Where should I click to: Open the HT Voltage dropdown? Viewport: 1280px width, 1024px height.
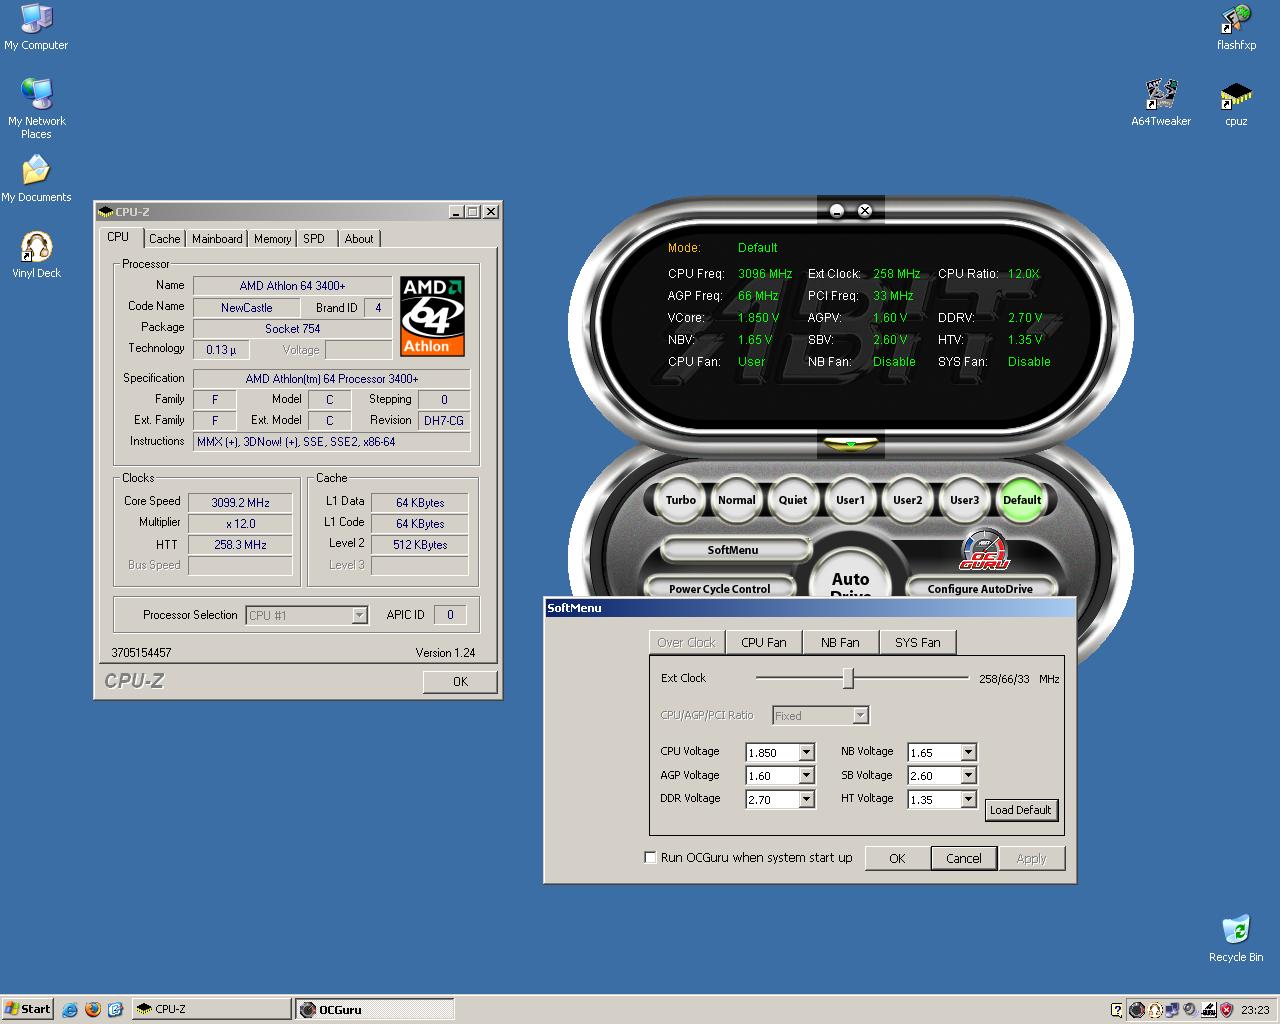pos(967,800)
